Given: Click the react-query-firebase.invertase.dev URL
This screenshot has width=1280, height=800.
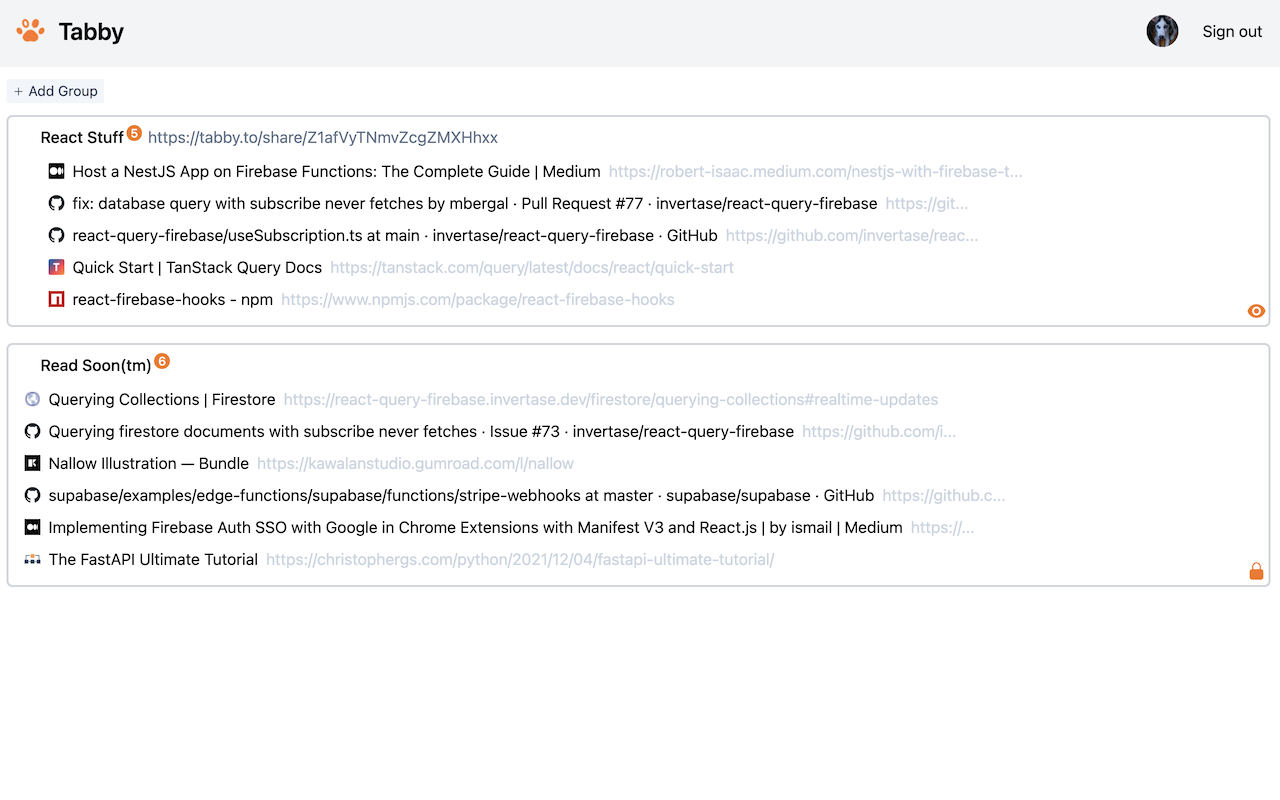Looking at the screenshot, I should (611, 400).
